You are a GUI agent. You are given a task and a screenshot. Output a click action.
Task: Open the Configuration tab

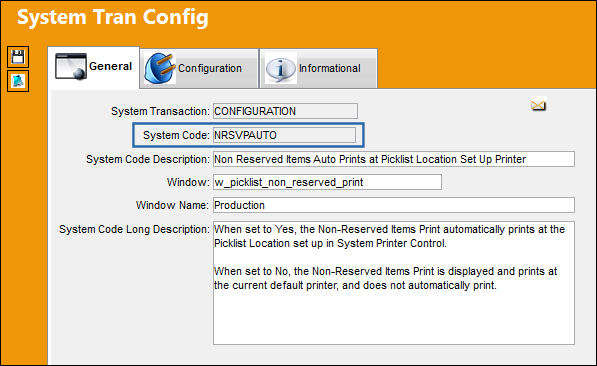tap(199, 69)
